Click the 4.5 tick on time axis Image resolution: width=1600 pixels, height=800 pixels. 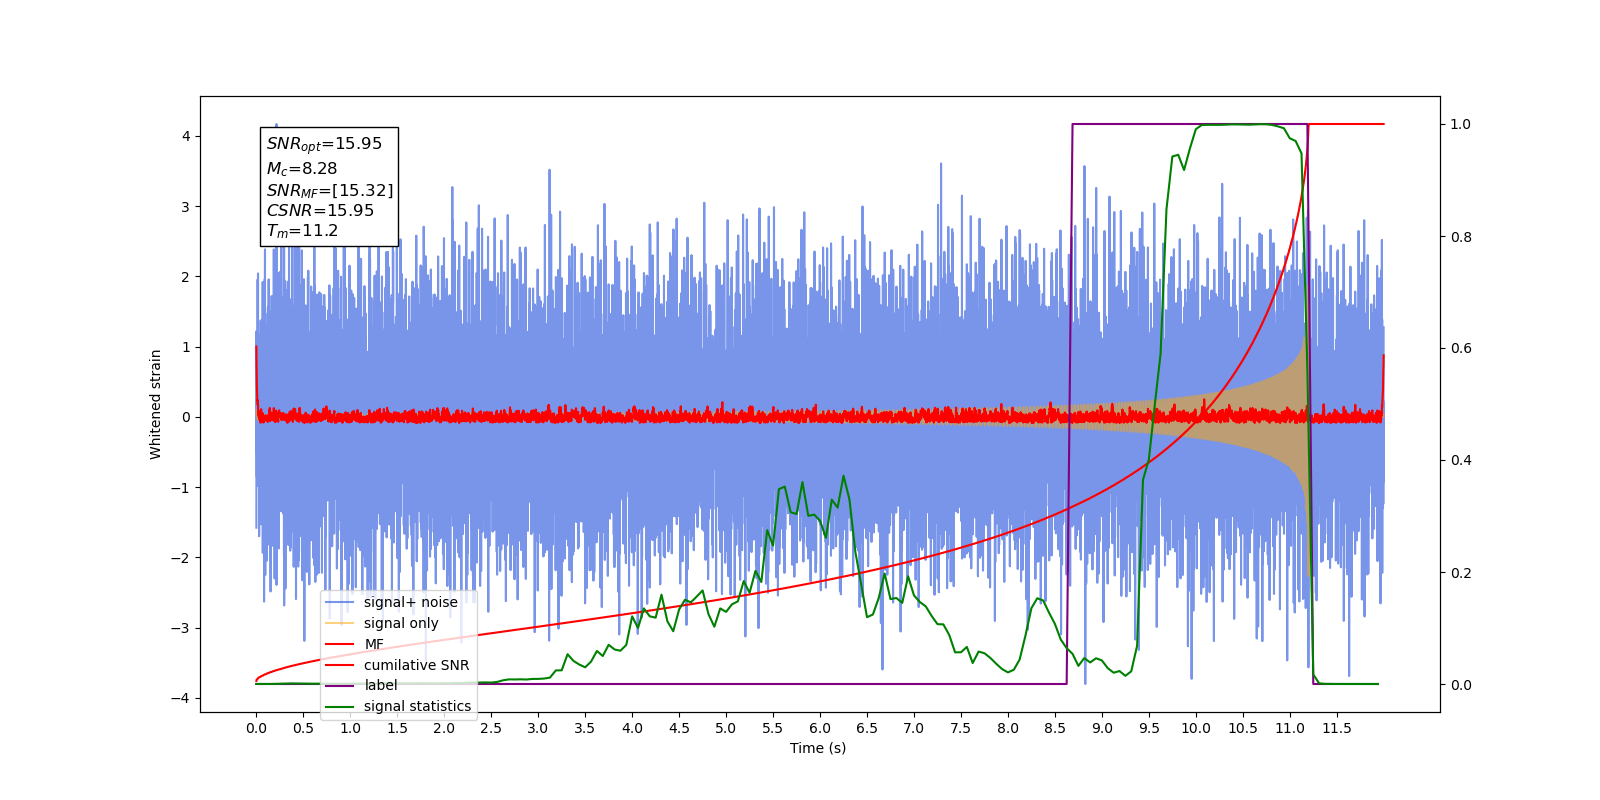pyautogui.click(x=679, y=728)
